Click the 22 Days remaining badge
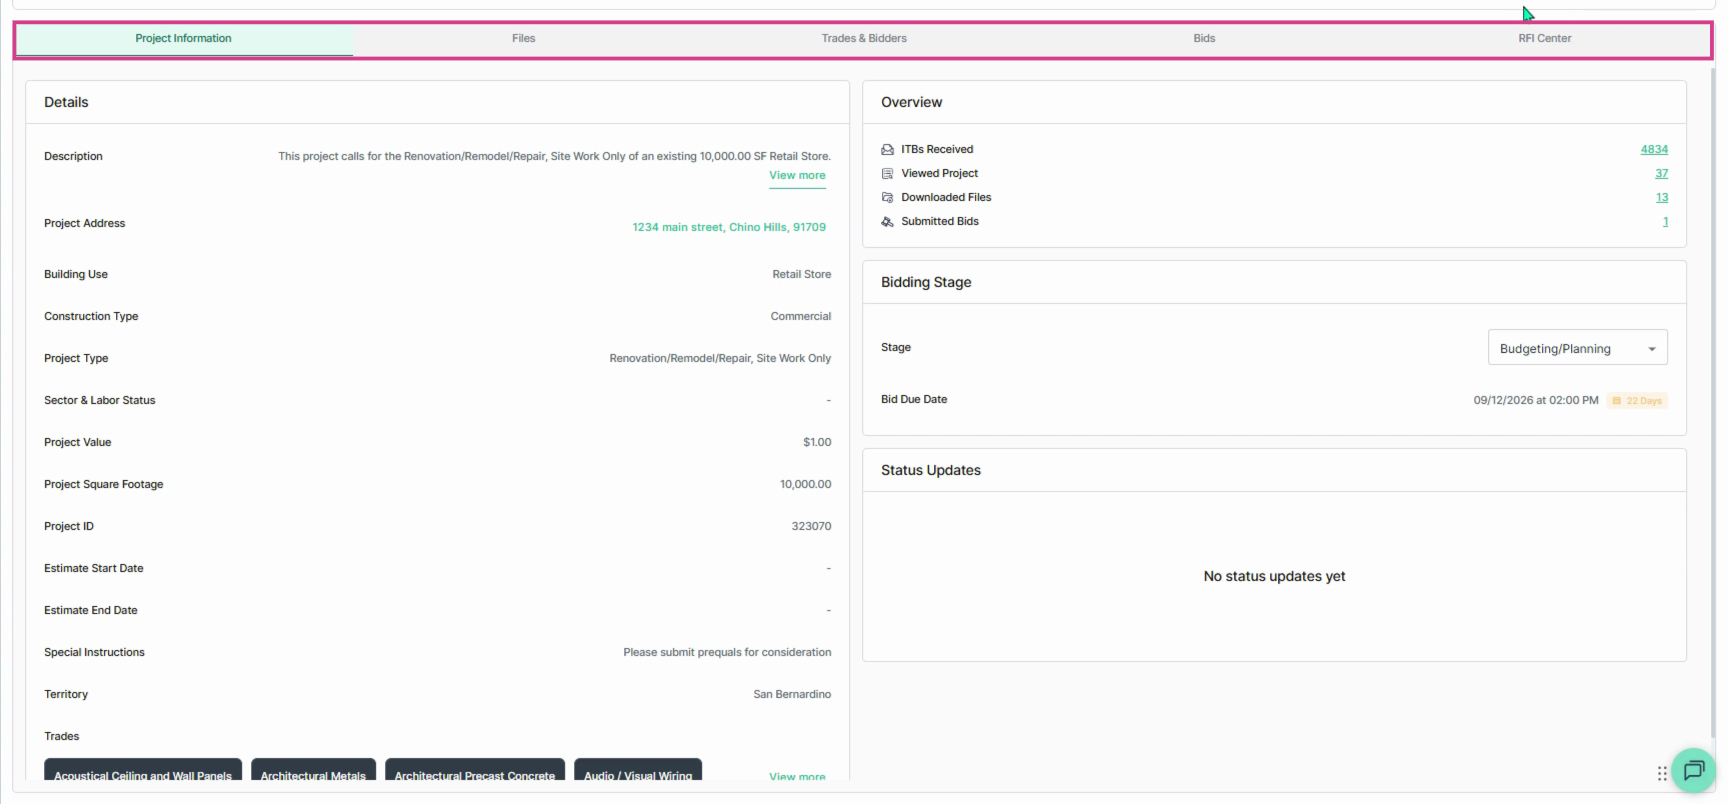 pyautogui.click(x=1637, y=401)
